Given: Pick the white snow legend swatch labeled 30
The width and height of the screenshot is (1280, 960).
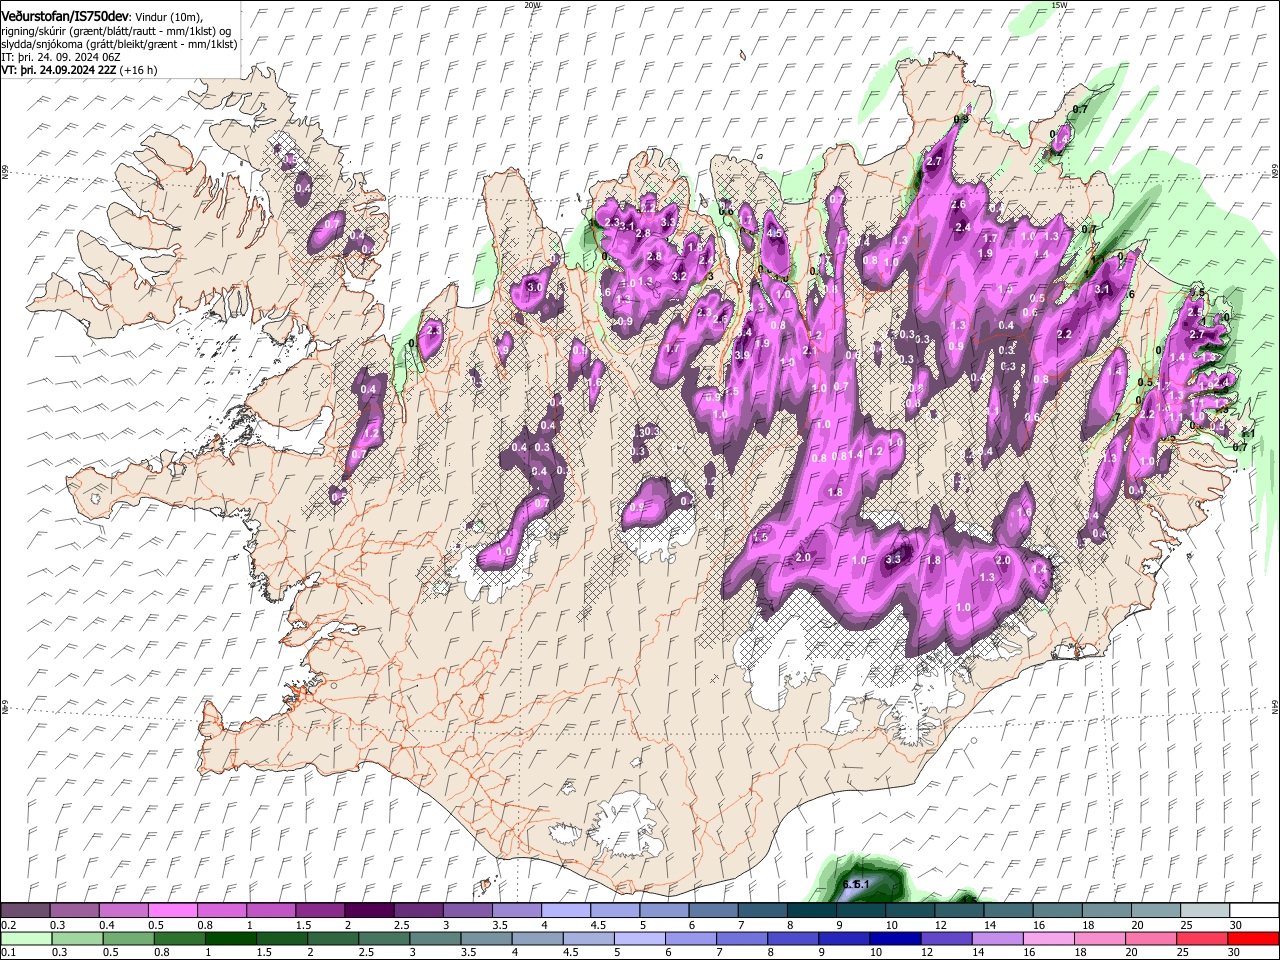Looking at the screenshot, I should click(x=1252, y=910).
